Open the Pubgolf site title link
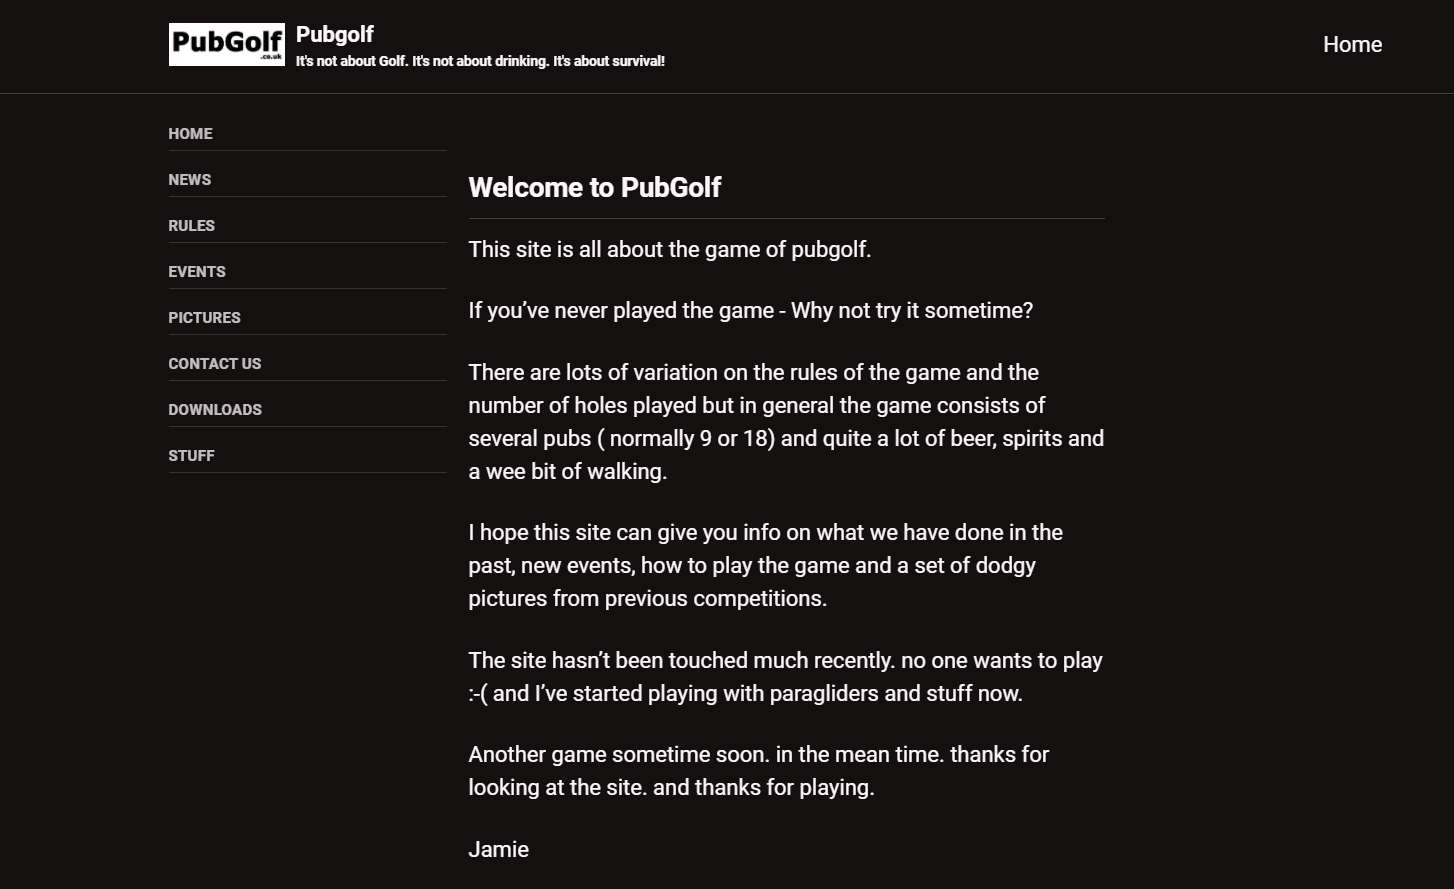The height and width of the screenshot is (889, 1454). tap(335, 34)
